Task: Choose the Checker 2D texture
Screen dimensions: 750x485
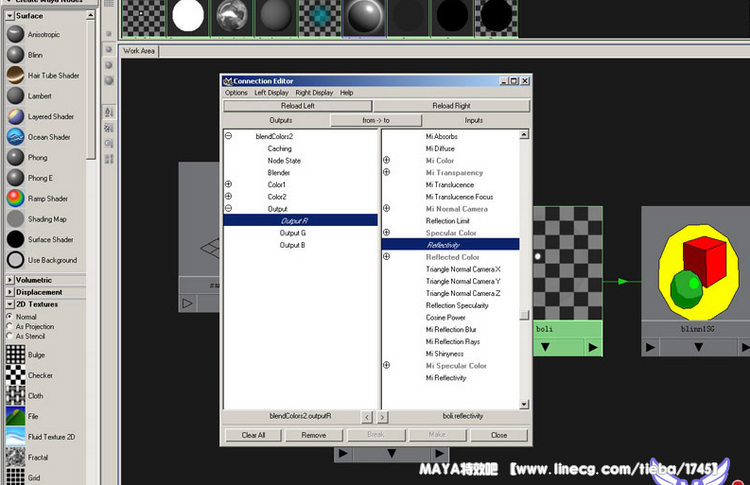Action: tap(15, 375)
